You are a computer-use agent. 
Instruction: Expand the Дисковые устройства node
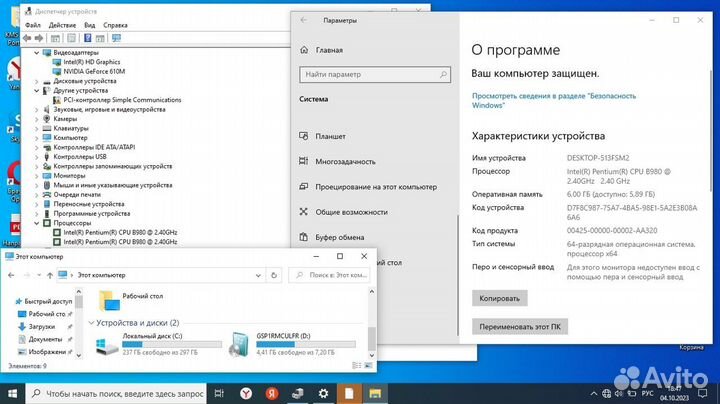pos(37,81)
